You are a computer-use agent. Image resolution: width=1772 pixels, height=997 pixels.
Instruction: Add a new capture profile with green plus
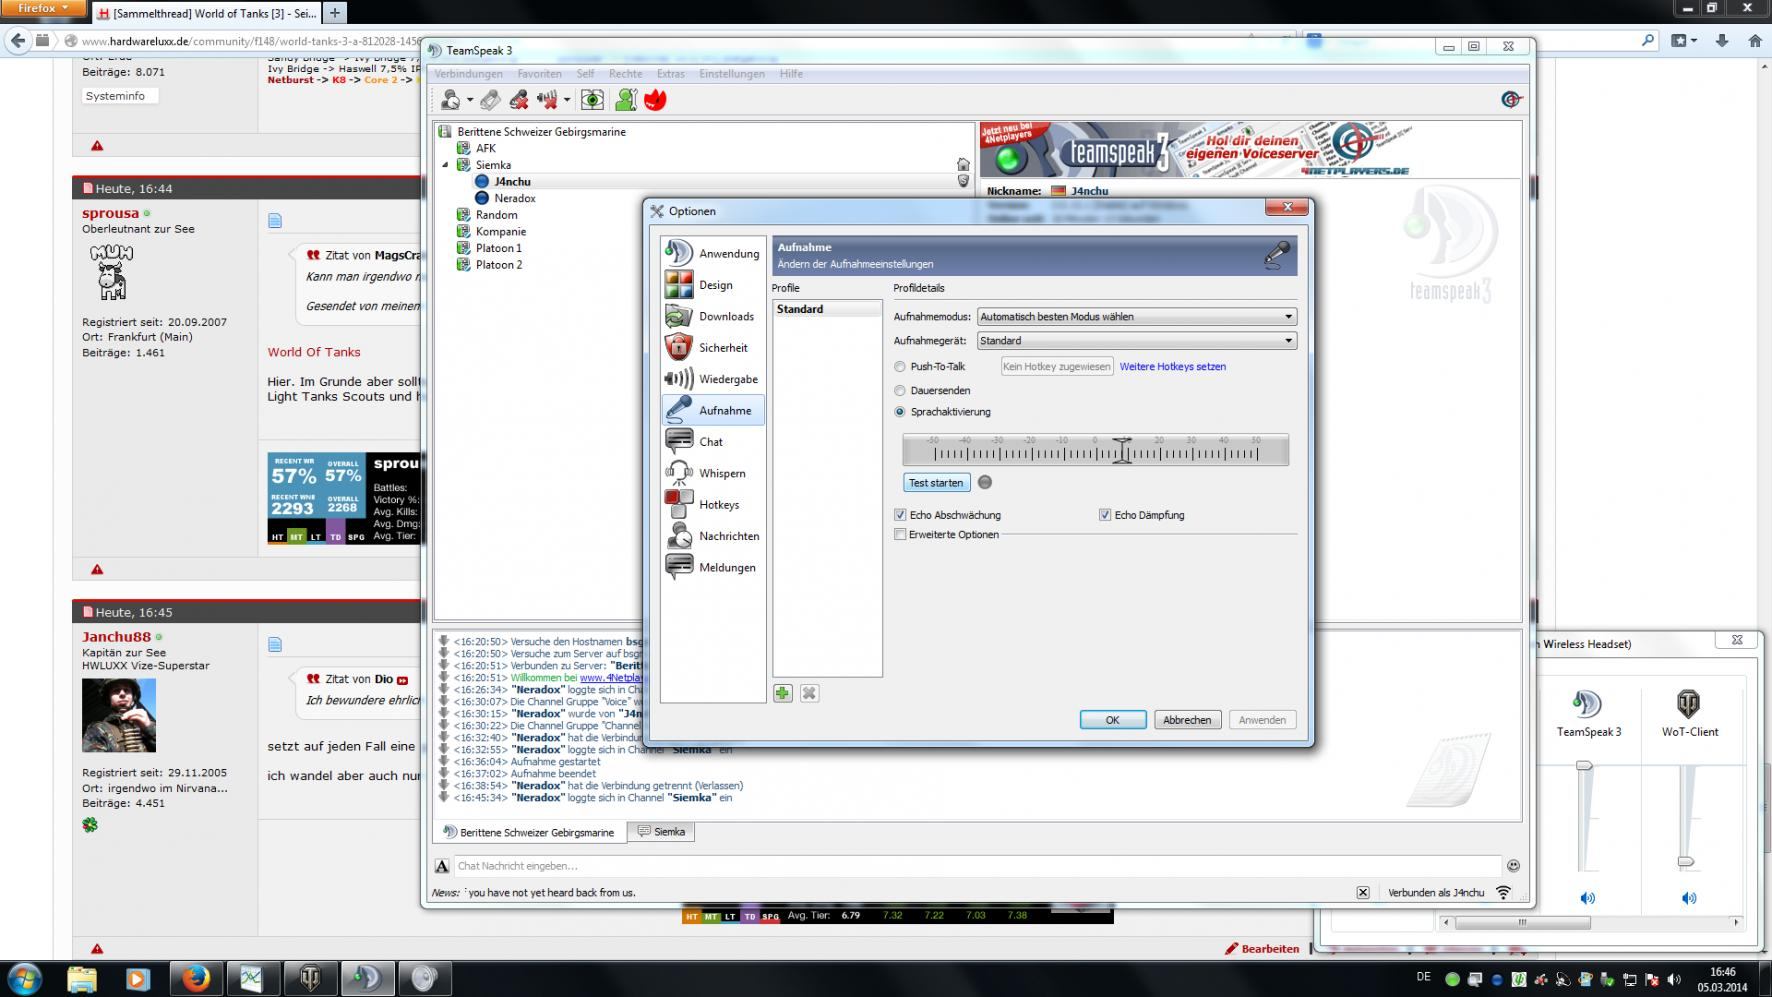(783, 693)
